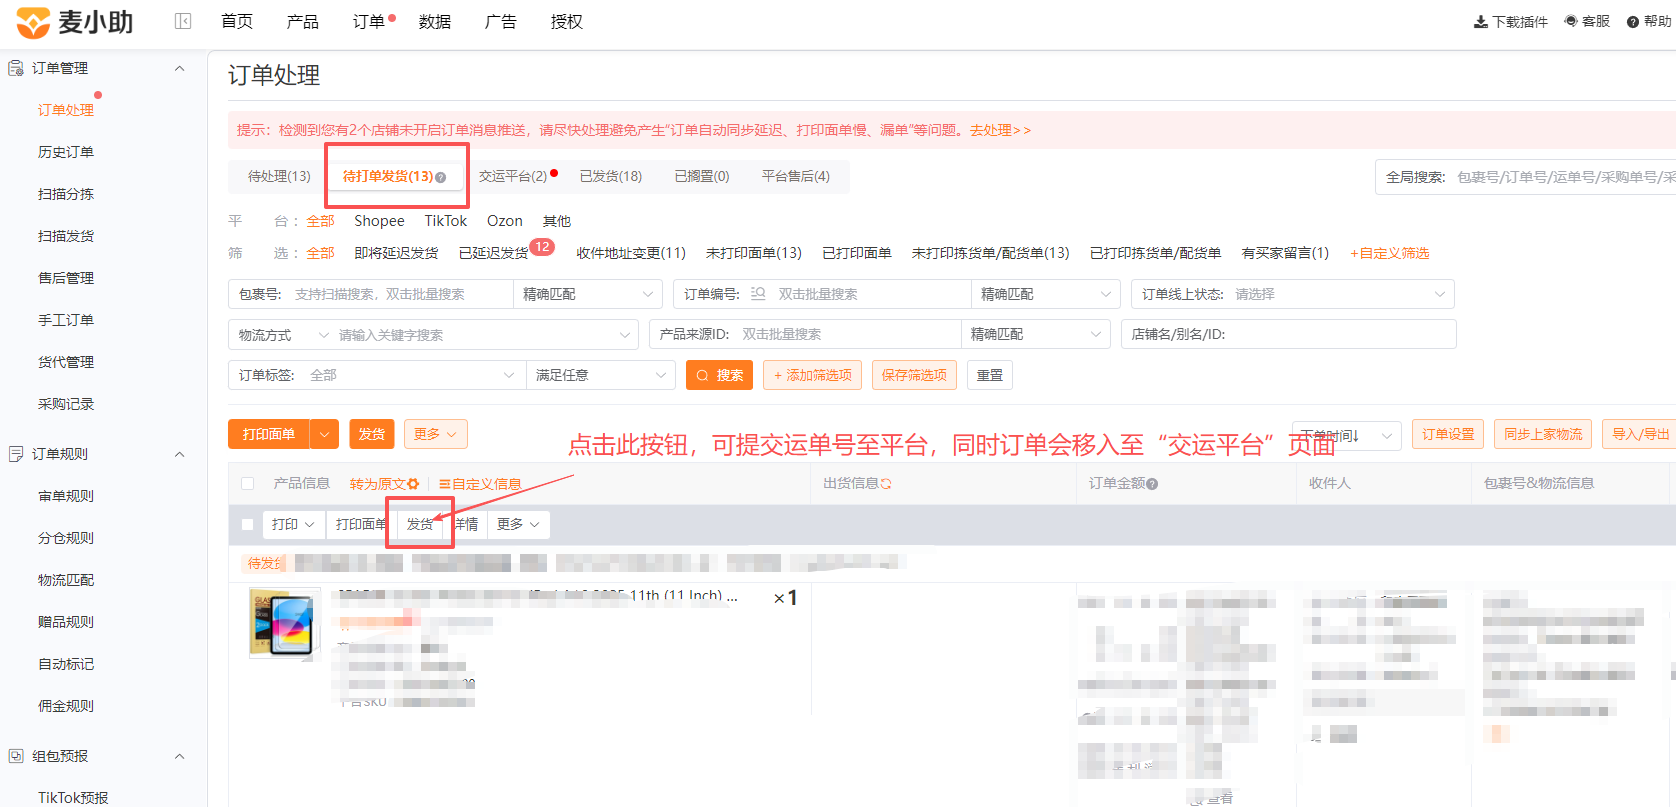1676x807 pixels.
Task: Open 订单线上状态 dropdown
Action: pyautogui.click(x=1293, y=294)
